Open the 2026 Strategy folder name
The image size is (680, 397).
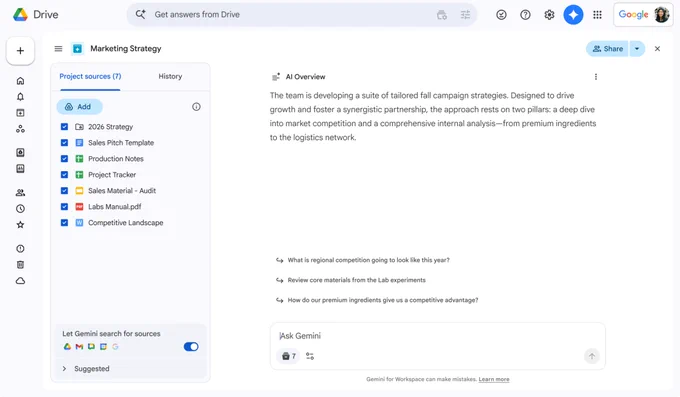pos(111,127)
